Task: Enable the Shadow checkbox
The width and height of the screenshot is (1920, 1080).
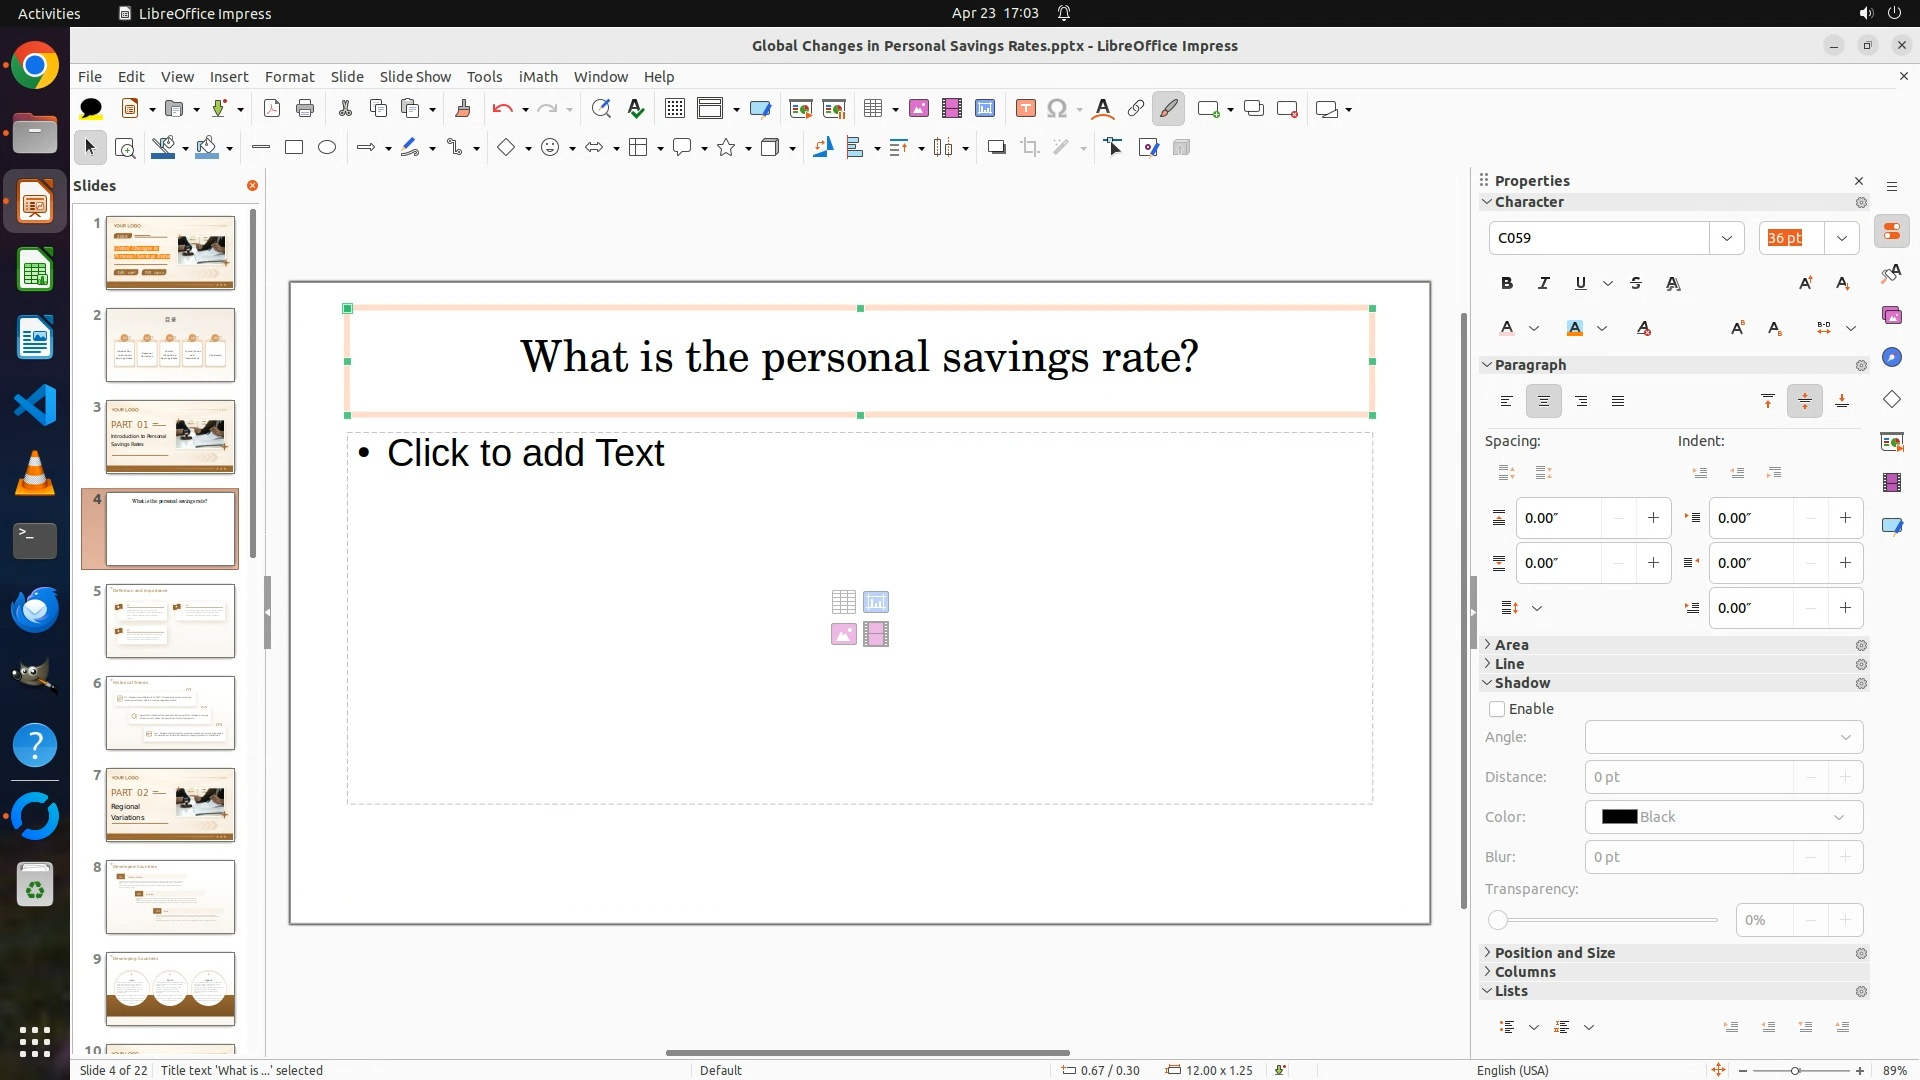Action: click(x=1497, y=709)
